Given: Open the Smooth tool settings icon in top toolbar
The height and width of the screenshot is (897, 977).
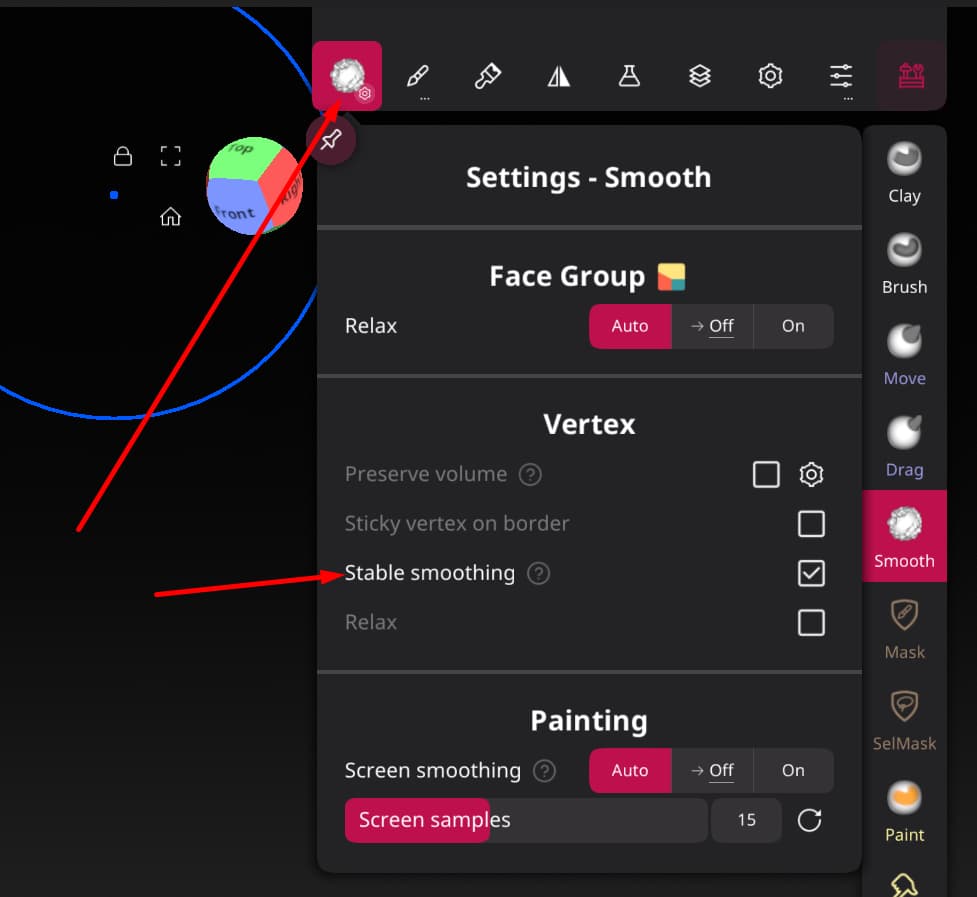Looking at the screenshot, I should (347, 76).
